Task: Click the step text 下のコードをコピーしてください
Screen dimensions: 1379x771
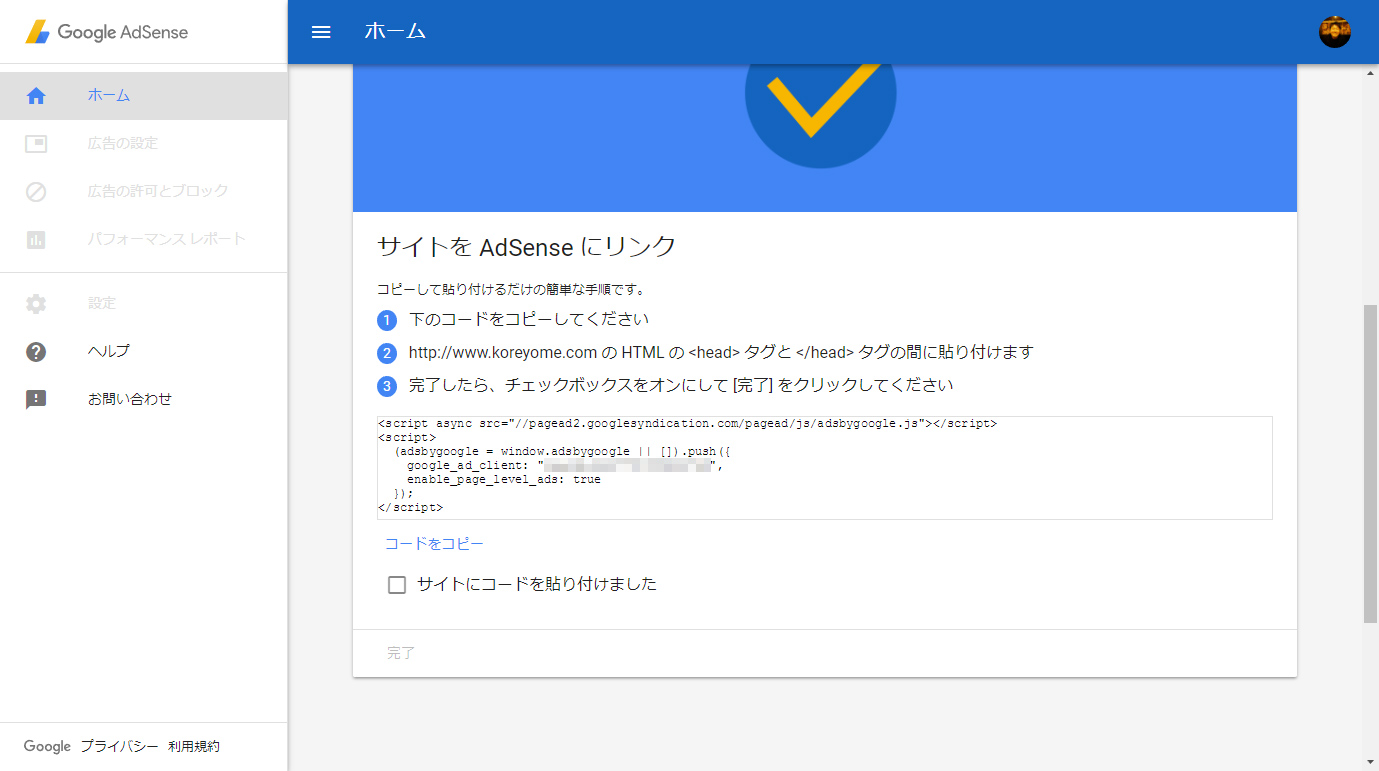Action: click(529, 320)
